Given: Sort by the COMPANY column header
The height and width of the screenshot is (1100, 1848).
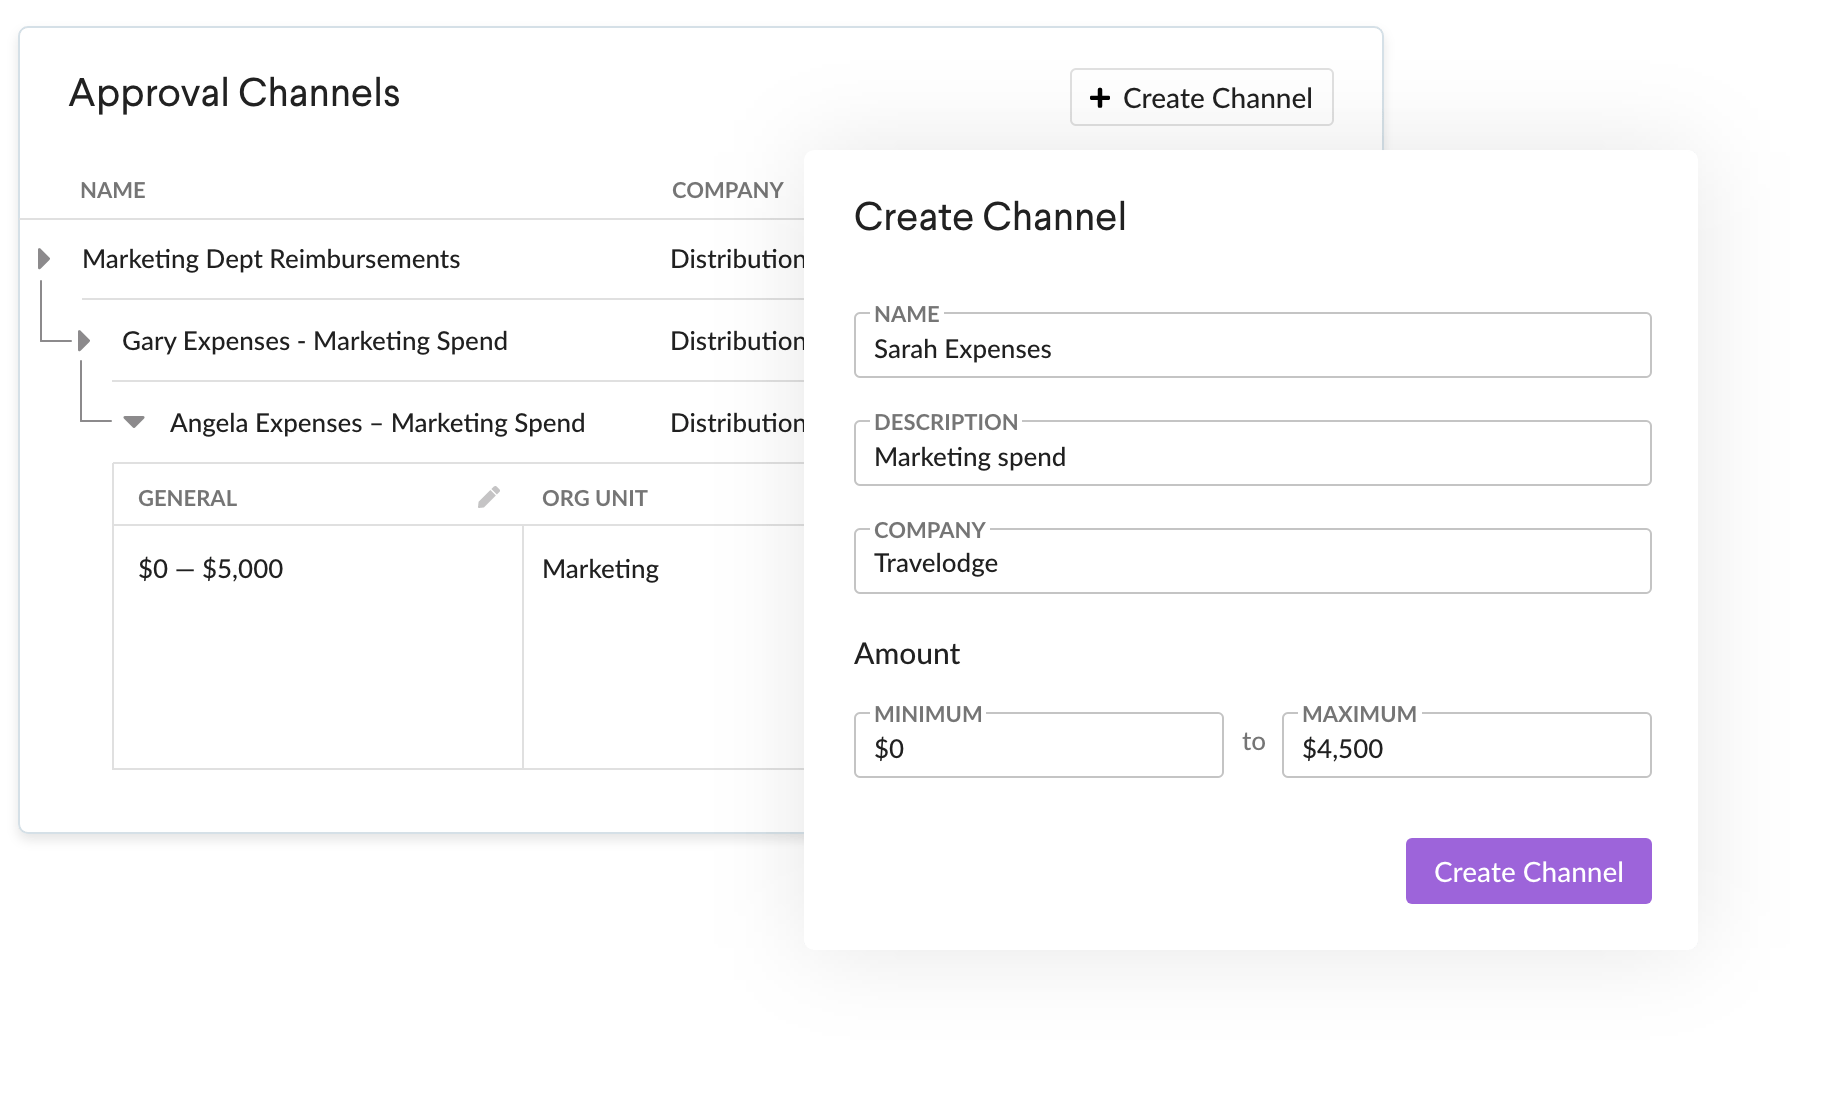Looking at the screenshot, I should pyautogui.click(x=727, y=190).
